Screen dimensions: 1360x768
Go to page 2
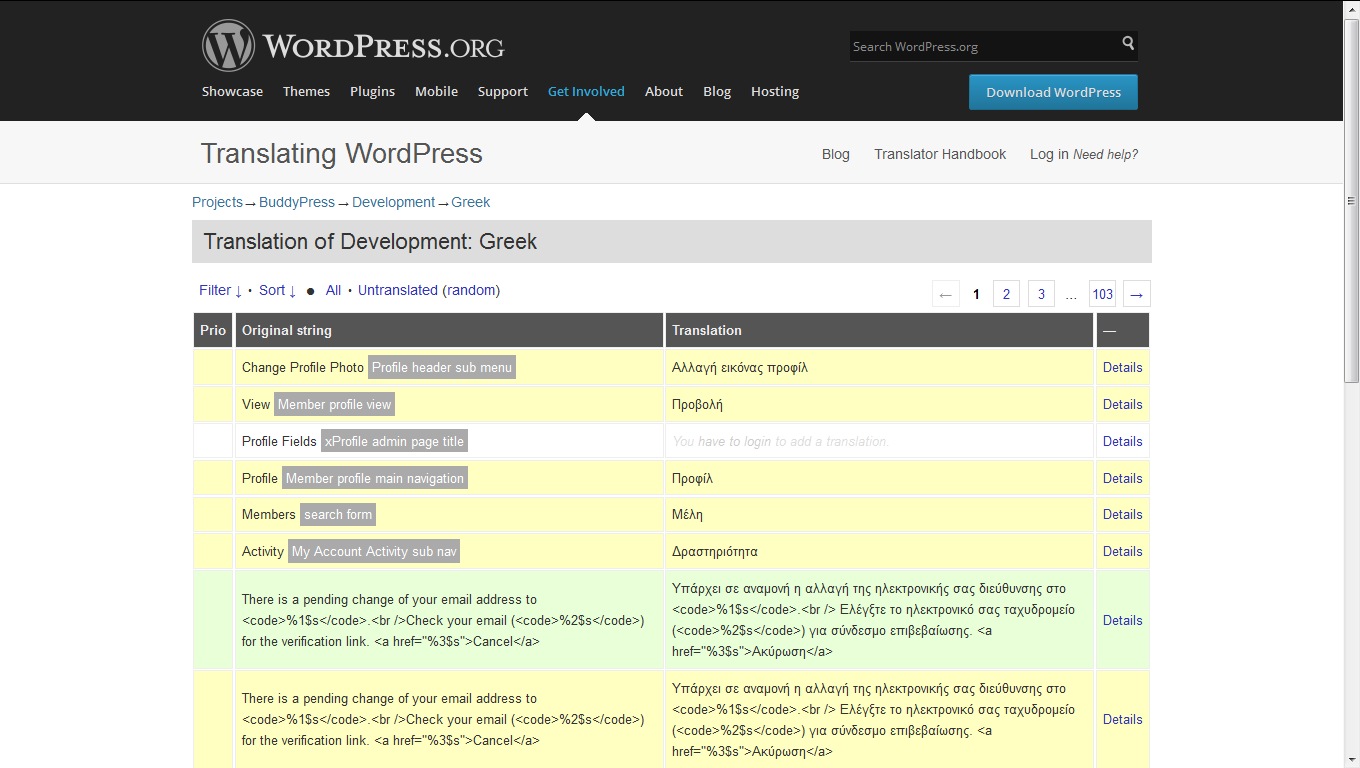tap(1006, 294)
